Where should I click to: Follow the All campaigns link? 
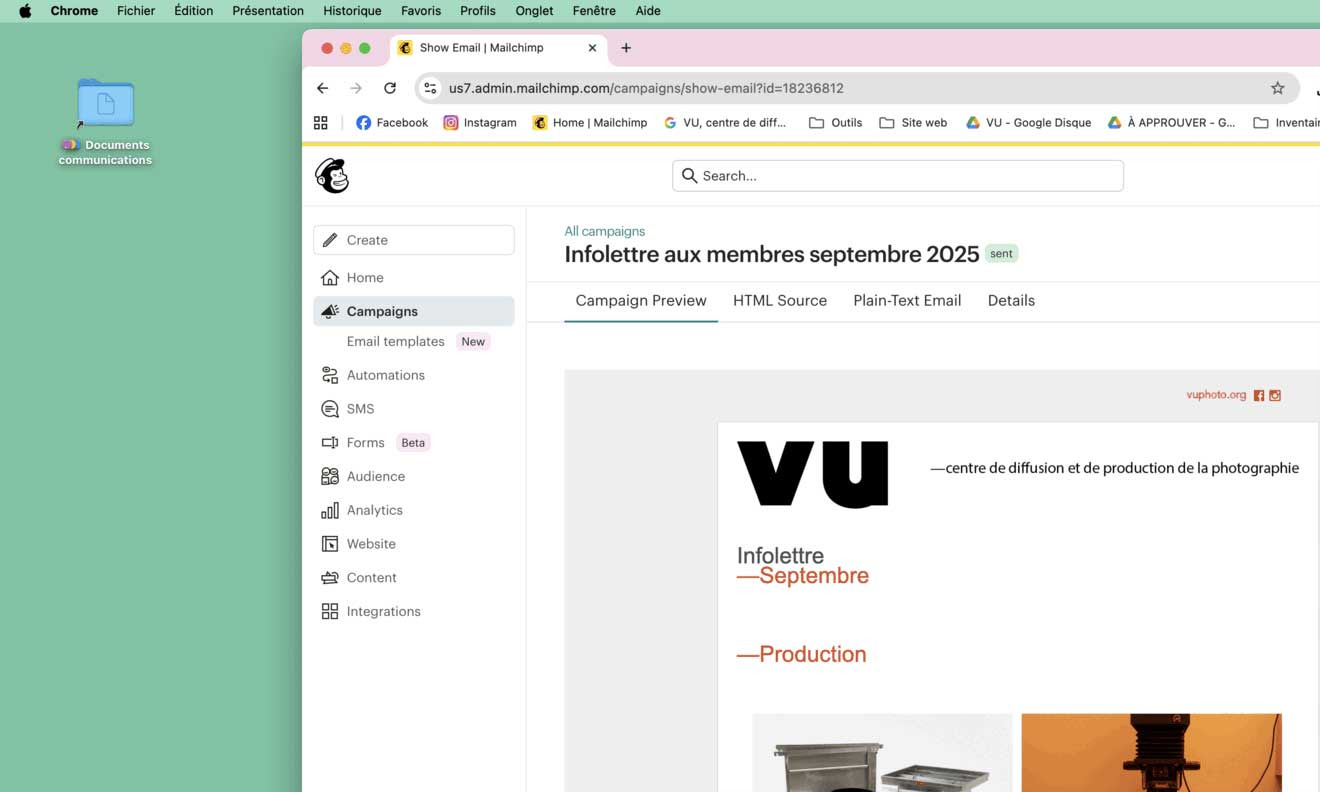click(604, 231)
